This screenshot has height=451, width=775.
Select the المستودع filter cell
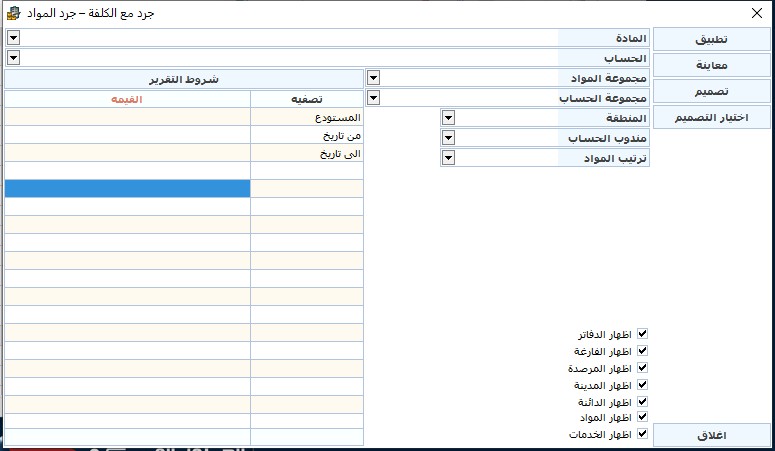pyautogui.click(x=307, y=117)
